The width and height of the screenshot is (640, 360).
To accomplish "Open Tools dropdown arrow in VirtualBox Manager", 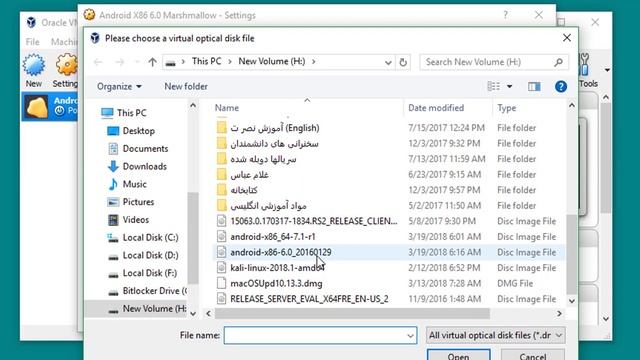I will (x=607, y=70).
